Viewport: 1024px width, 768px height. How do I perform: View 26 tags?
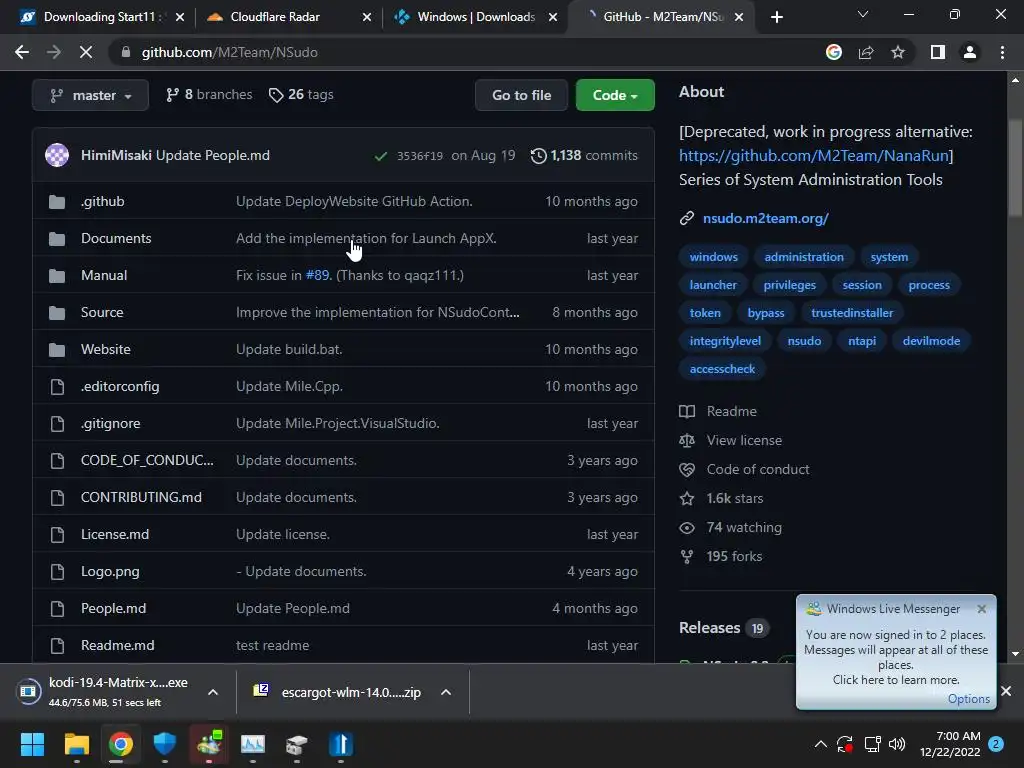point(301,95)
